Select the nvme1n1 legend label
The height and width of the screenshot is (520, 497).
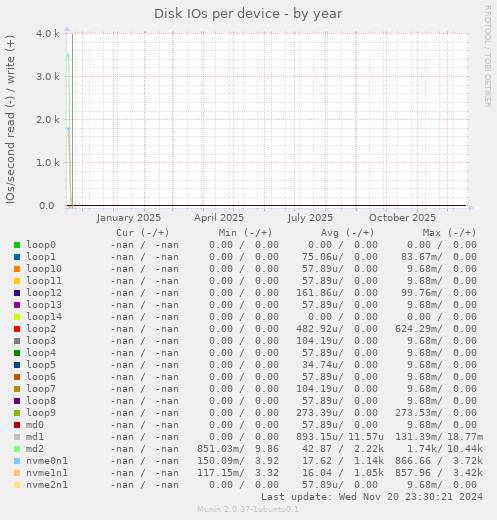(x=47, y=473)
